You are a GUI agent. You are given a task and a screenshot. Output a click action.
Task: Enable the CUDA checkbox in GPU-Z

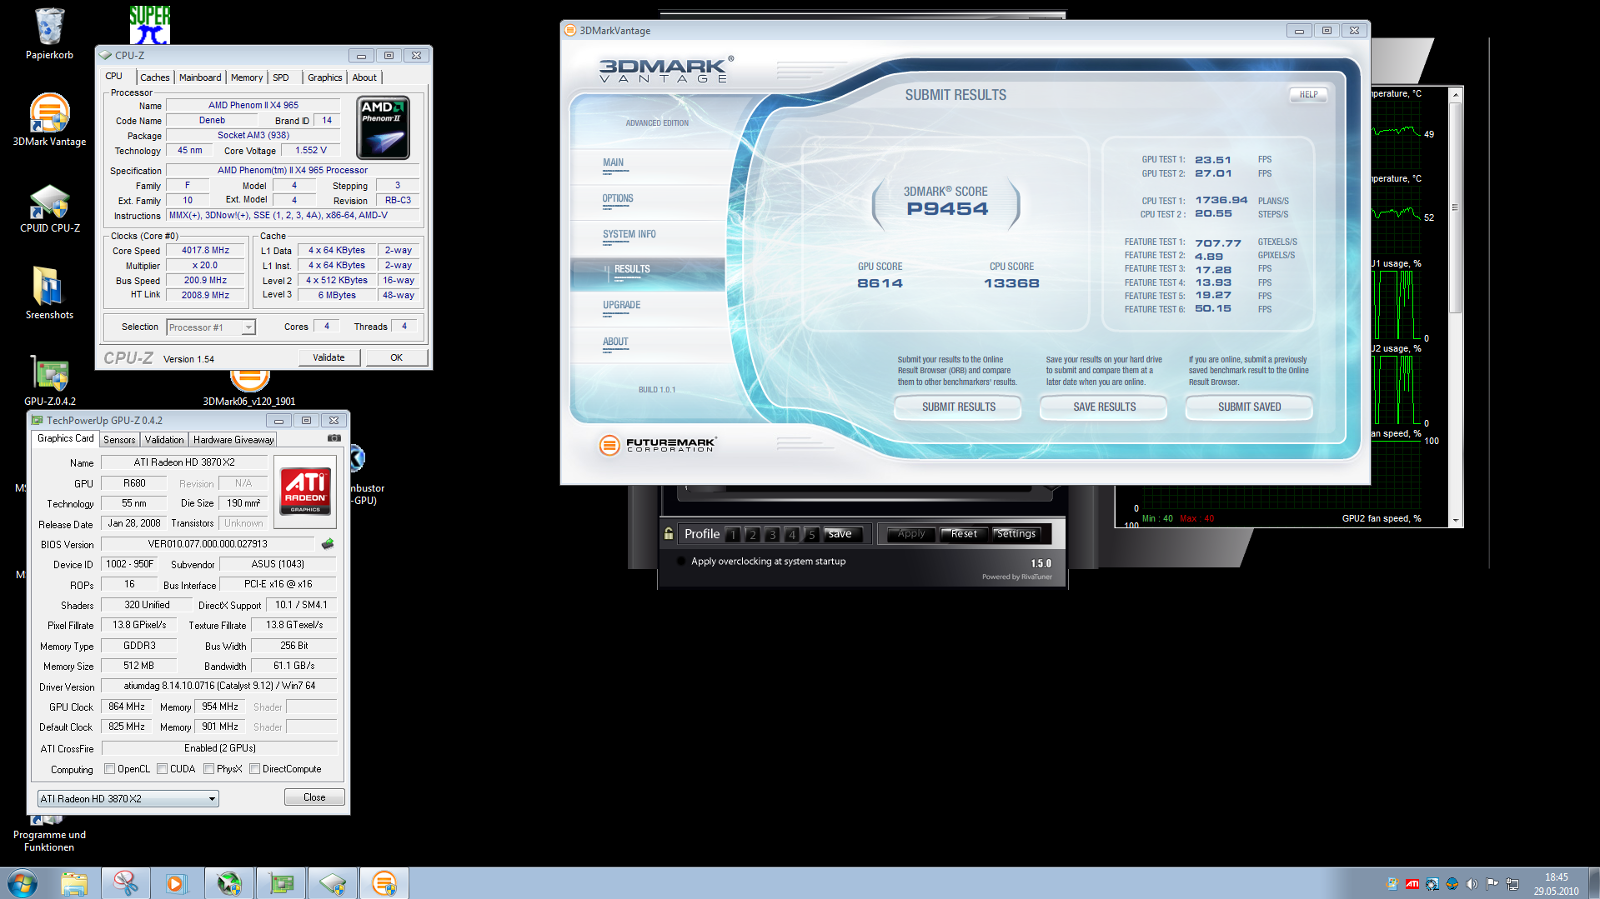[x=162, y=769]
